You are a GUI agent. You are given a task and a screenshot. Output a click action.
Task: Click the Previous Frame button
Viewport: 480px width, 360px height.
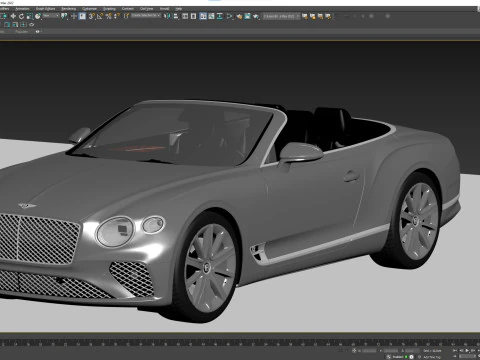coord(461,350)
